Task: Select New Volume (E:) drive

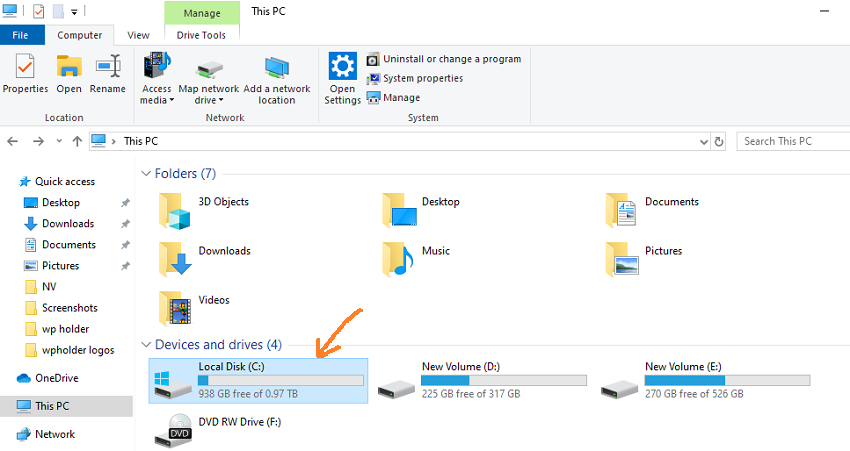Action: click(706, 381)
